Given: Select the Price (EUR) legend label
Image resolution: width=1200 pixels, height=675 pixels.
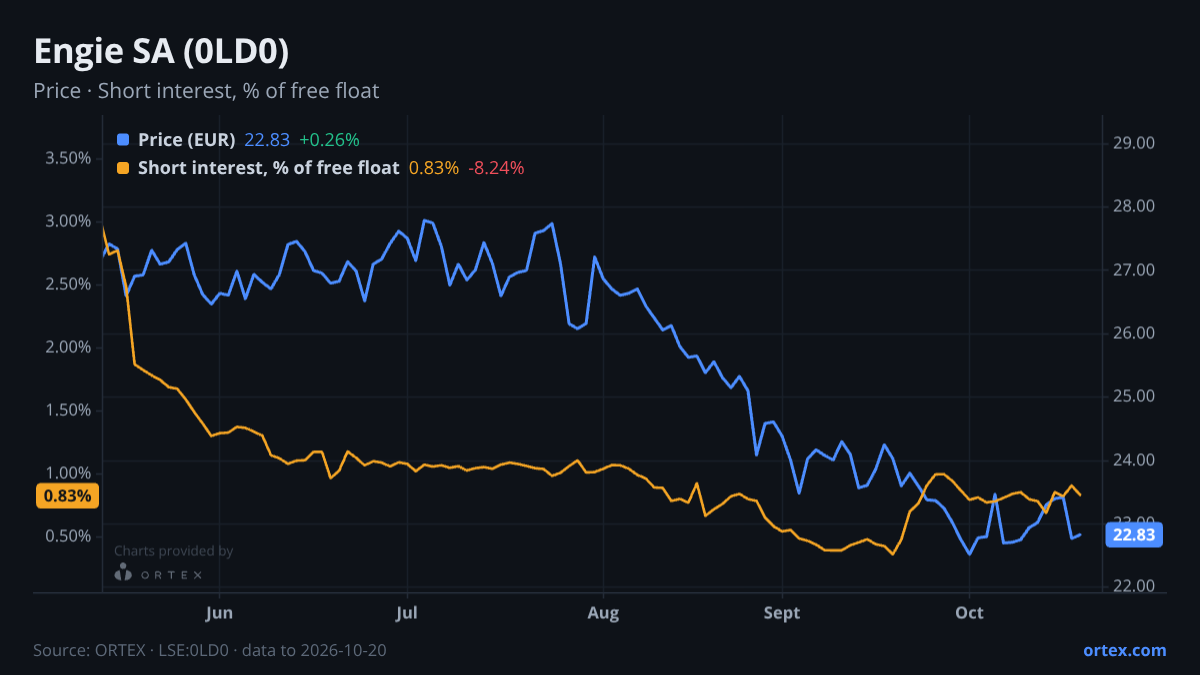Looking at the screenshot, I should [x=187, y=140].
